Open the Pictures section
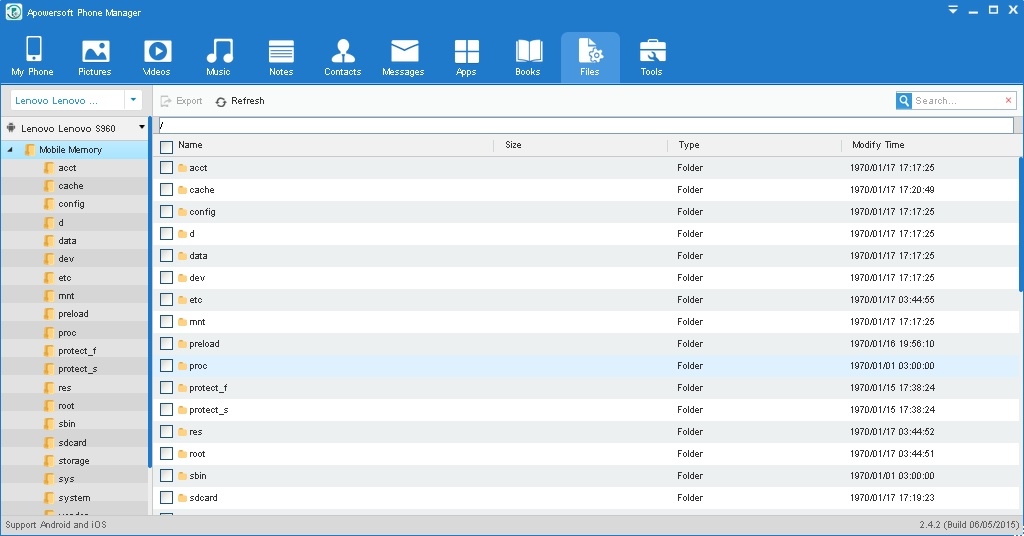1024x536 pixels. click(x=95, y=57)
